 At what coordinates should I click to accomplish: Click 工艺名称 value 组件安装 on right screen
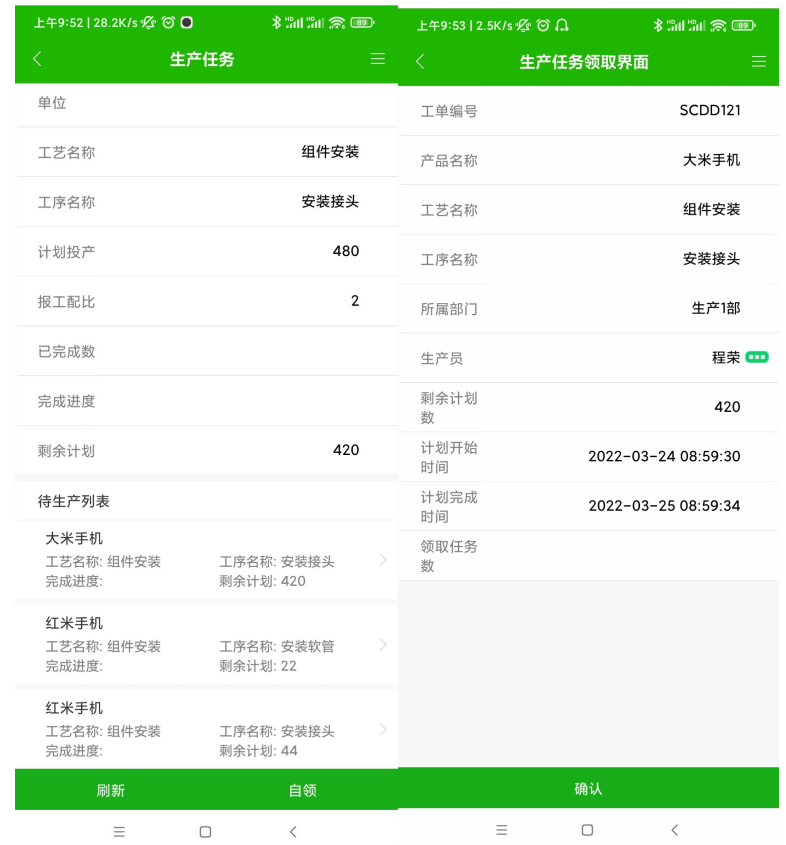[x=711, y=209]
